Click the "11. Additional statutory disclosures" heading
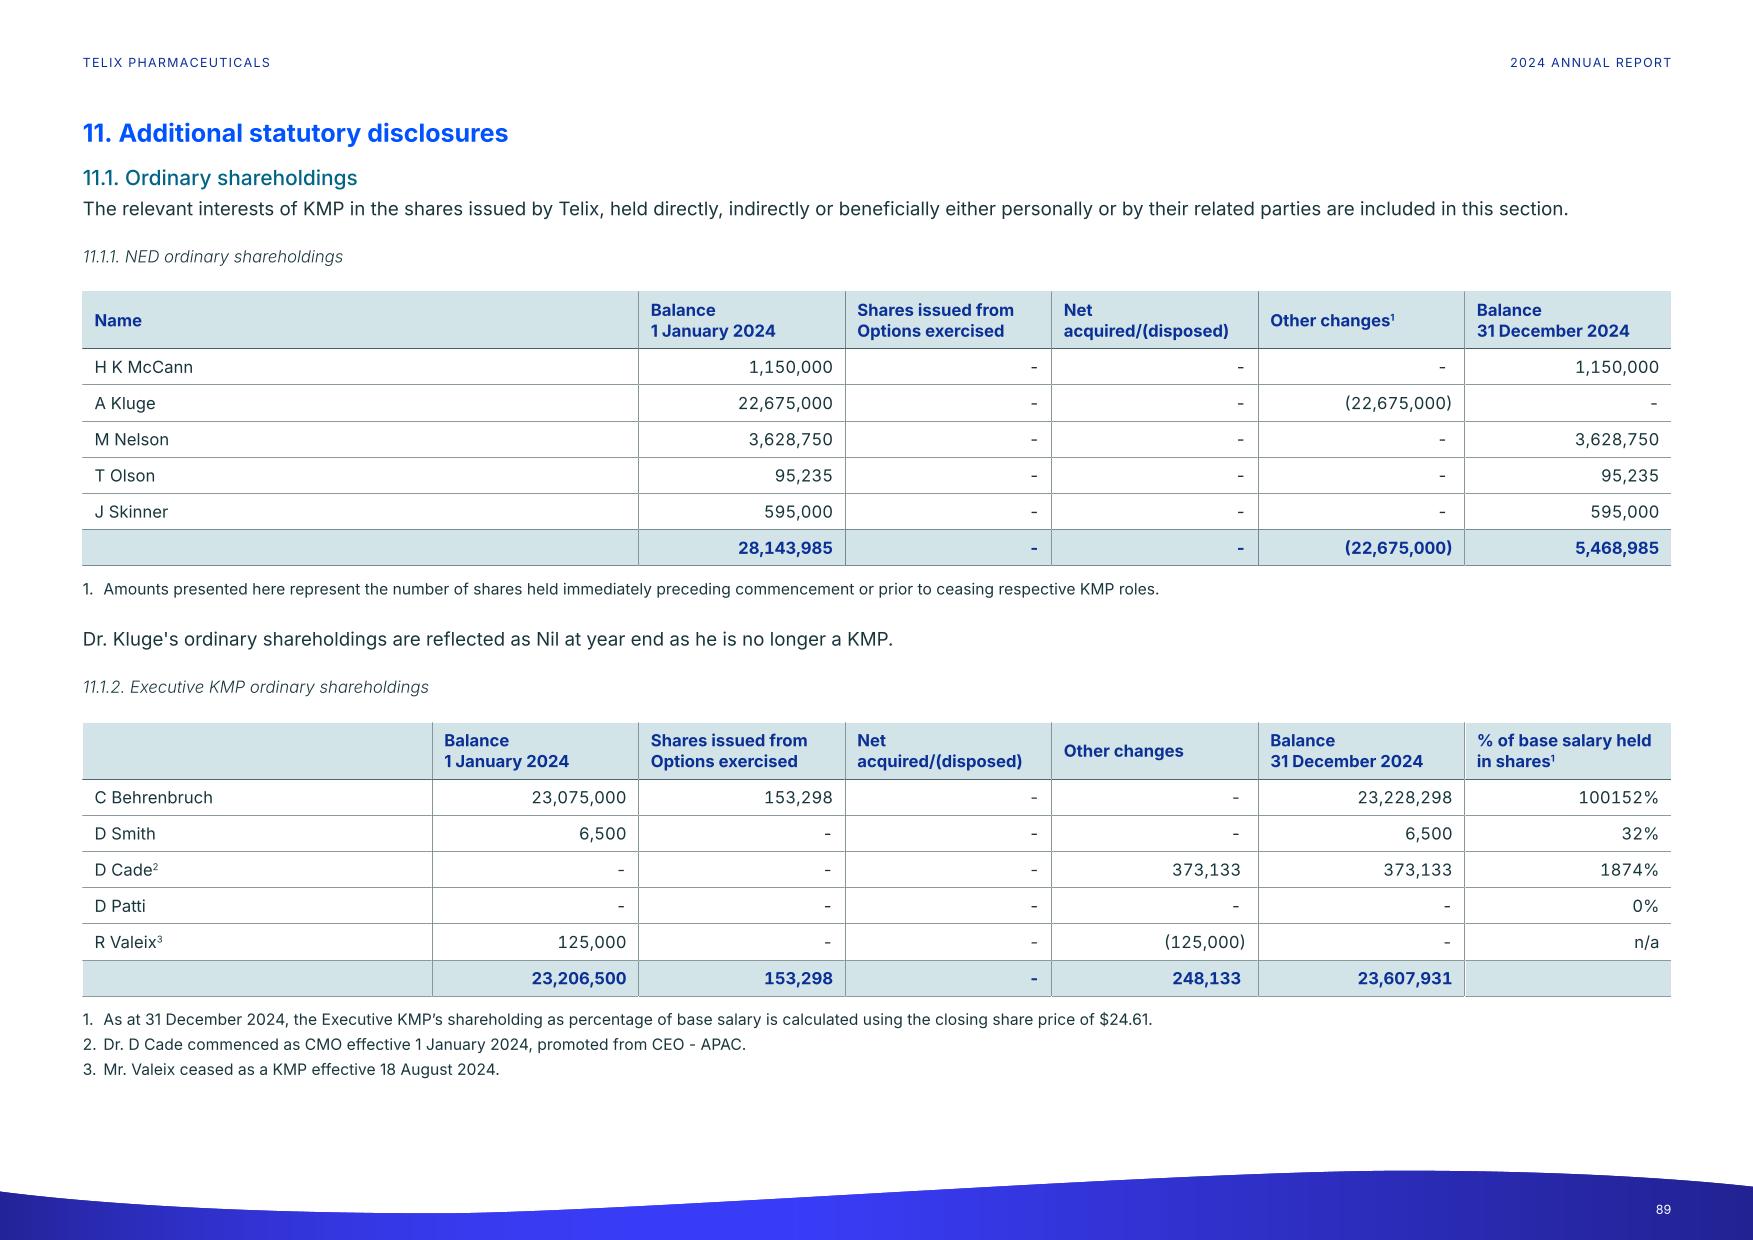 (x=296, y=133)
